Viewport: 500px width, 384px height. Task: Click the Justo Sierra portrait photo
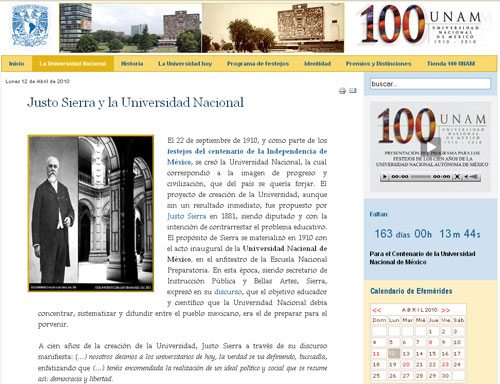tap(91, 213)
